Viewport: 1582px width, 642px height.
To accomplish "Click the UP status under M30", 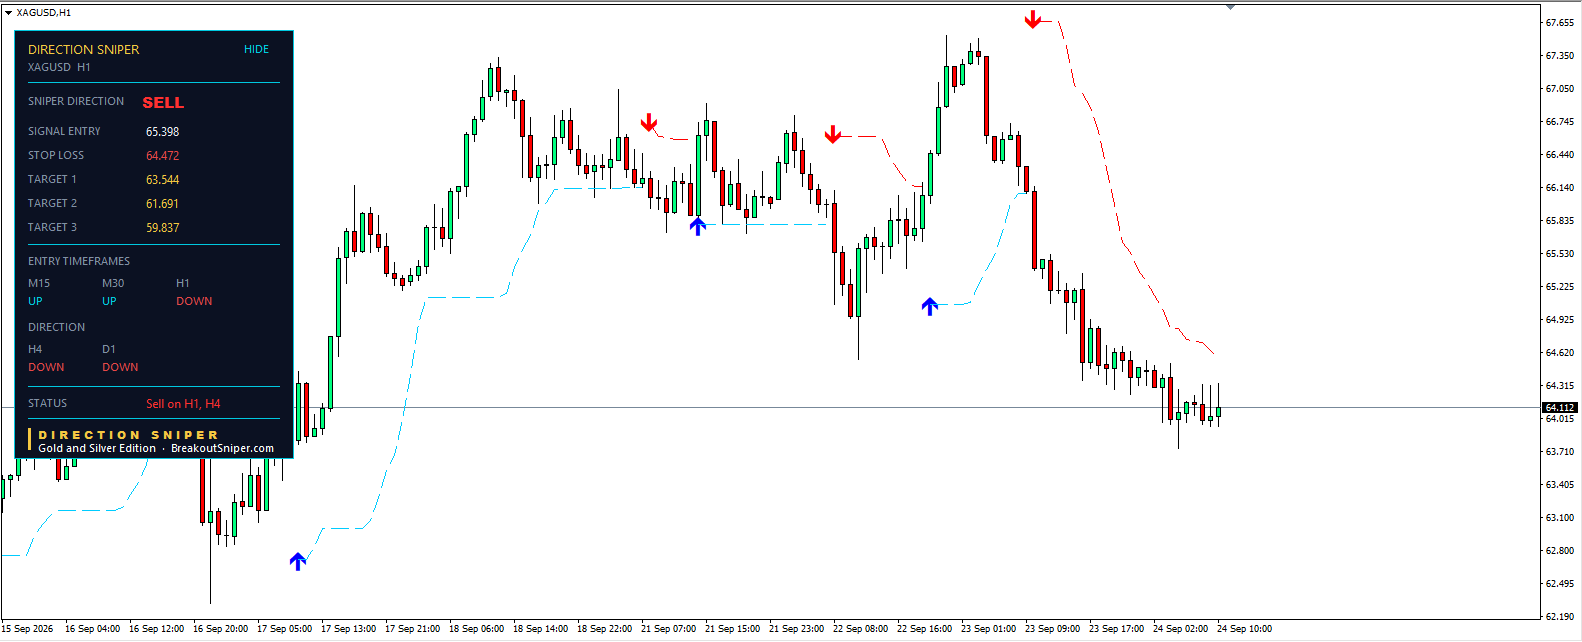I will pyautogui.click(x=109, y=301).
